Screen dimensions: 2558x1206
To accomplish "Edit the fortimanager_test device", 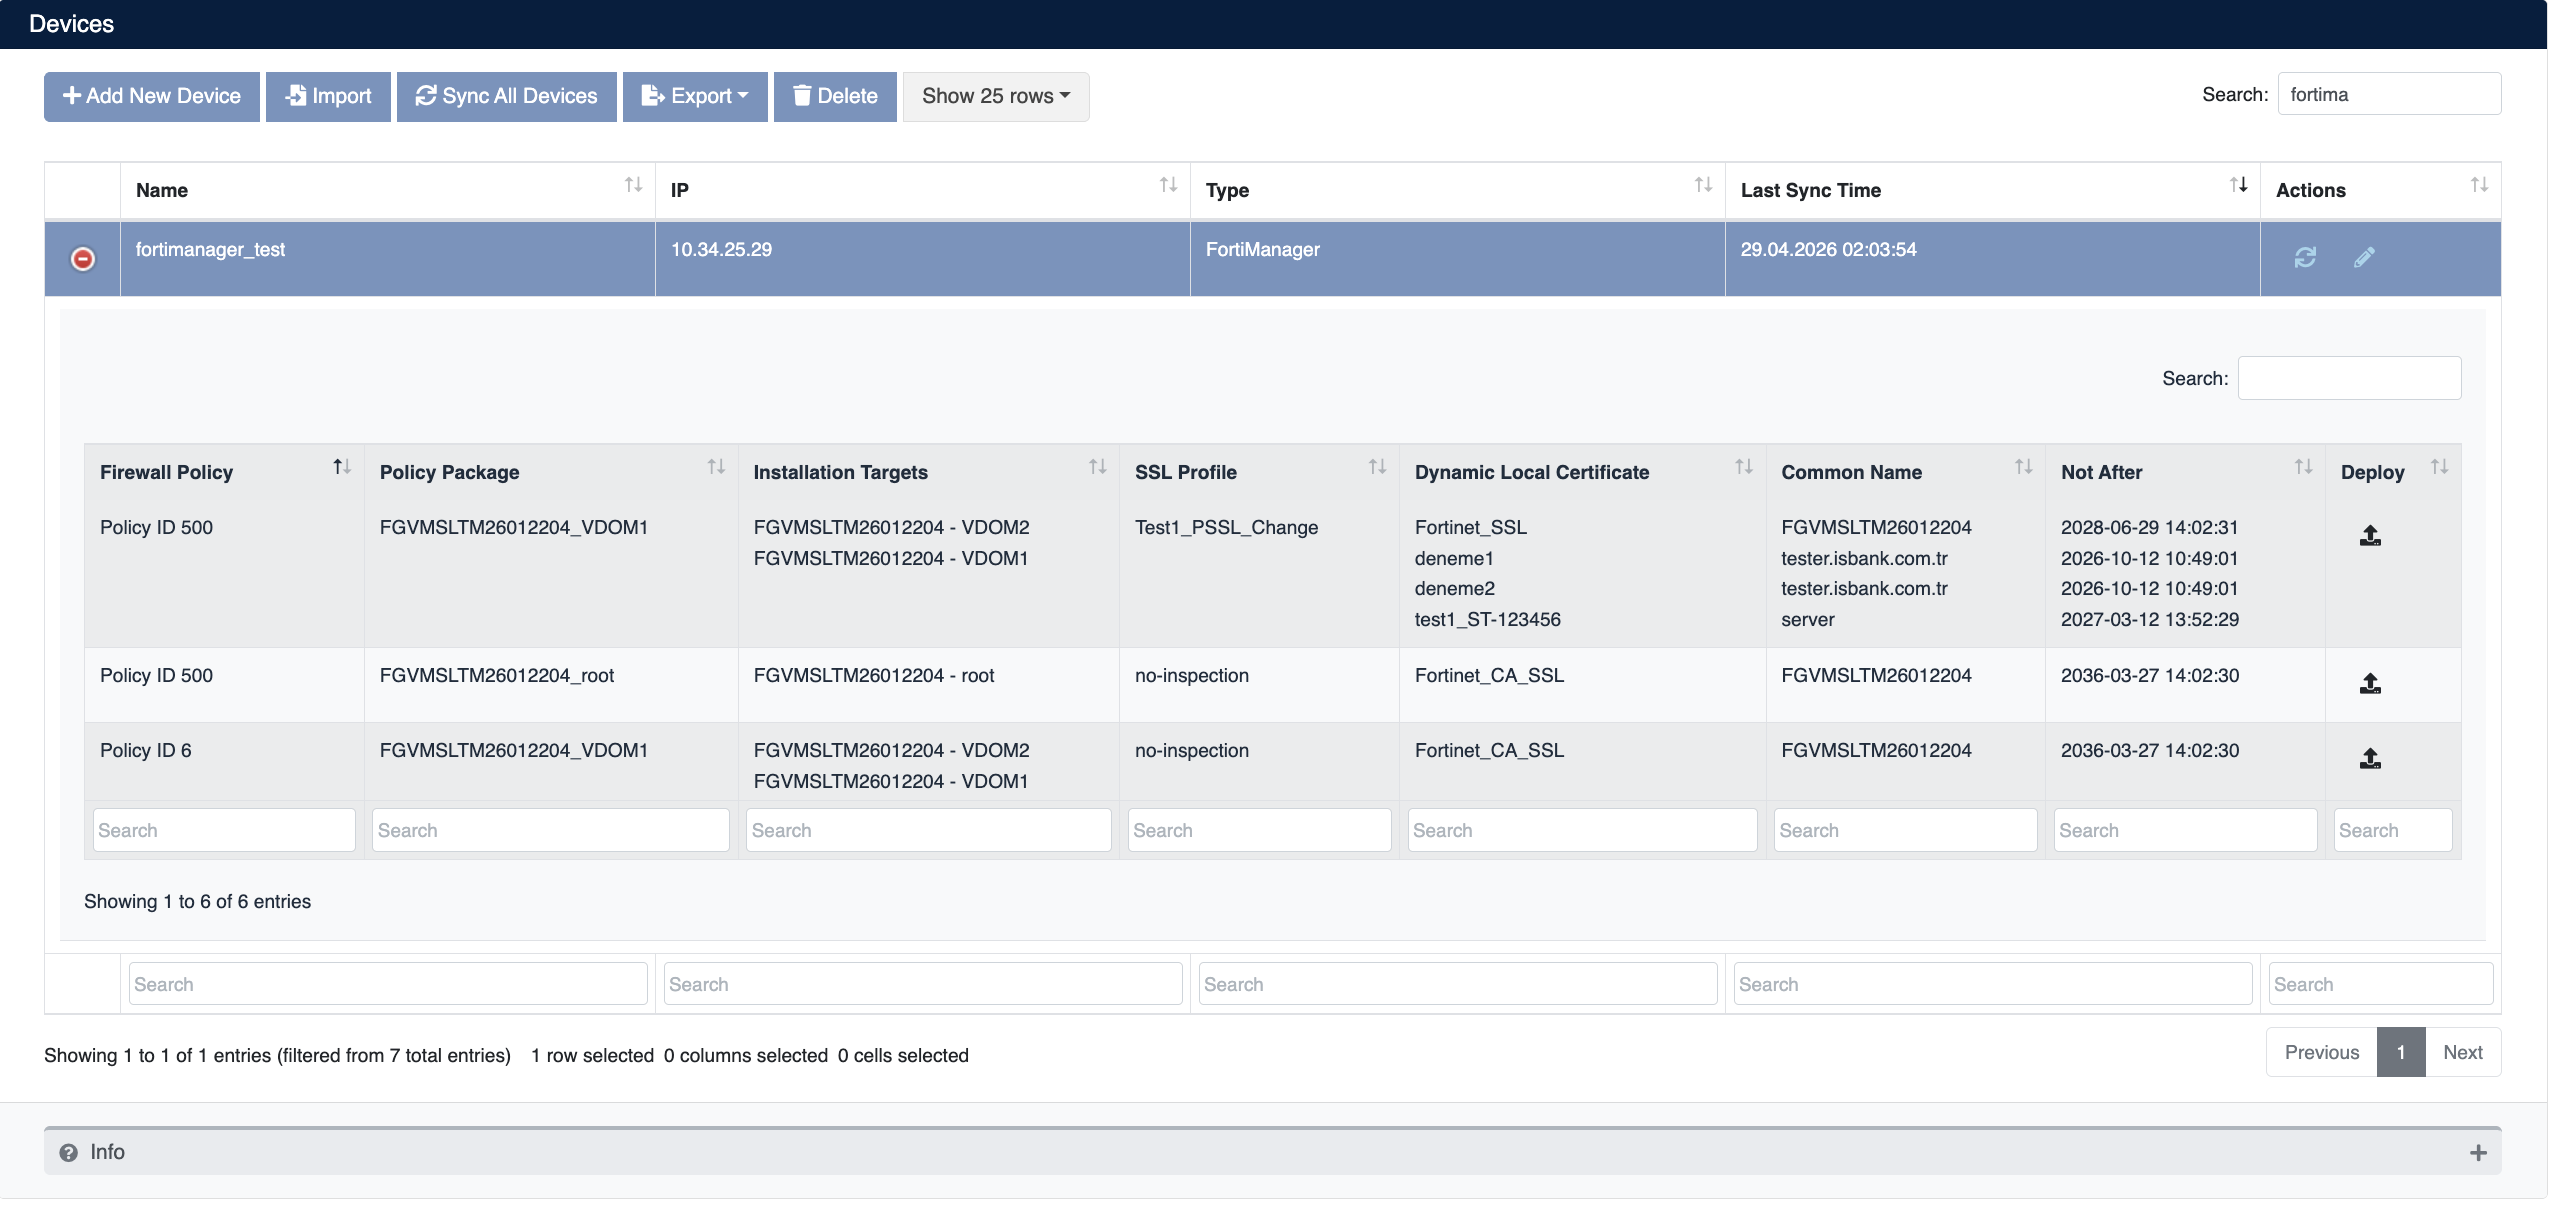I will [x=2364, y=258].
